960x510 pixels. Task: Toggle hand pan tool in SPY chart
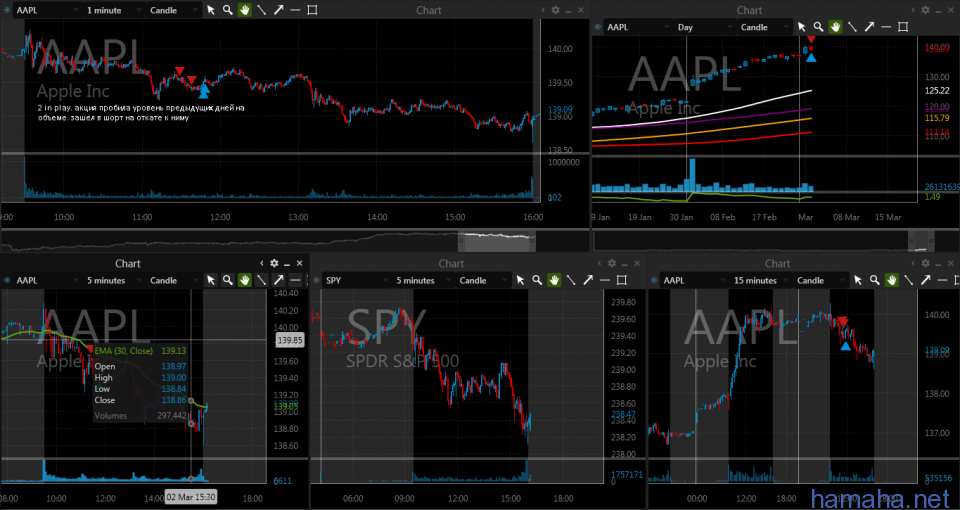554,280
